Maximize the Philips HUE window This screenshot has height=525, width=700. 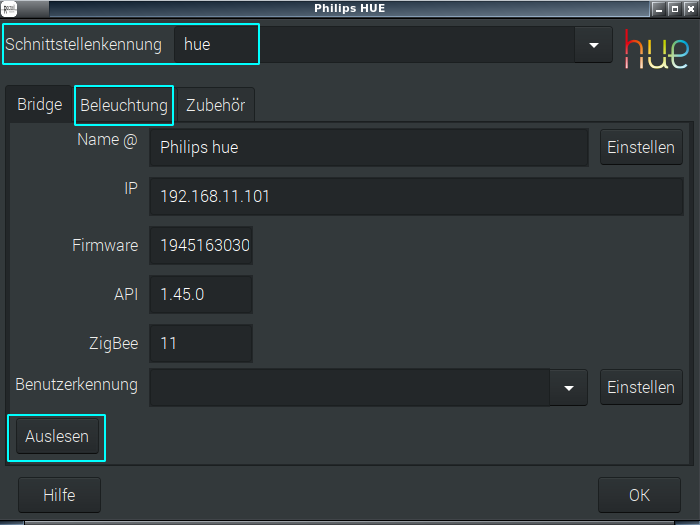[x=674, y=8]
